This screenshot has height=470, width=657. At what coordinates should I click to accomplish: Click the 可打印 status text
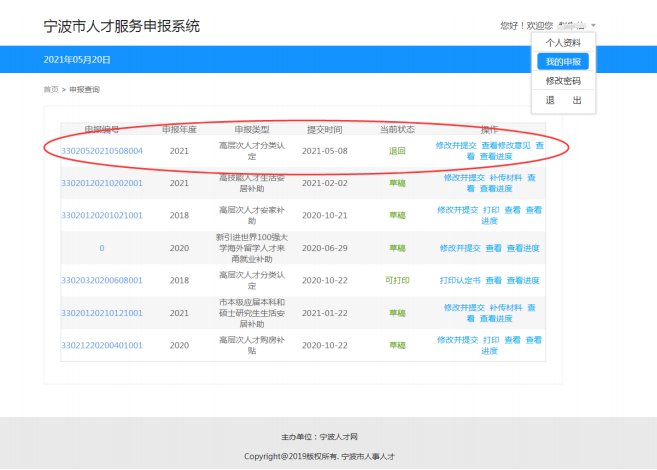click(x=397, y=280)
